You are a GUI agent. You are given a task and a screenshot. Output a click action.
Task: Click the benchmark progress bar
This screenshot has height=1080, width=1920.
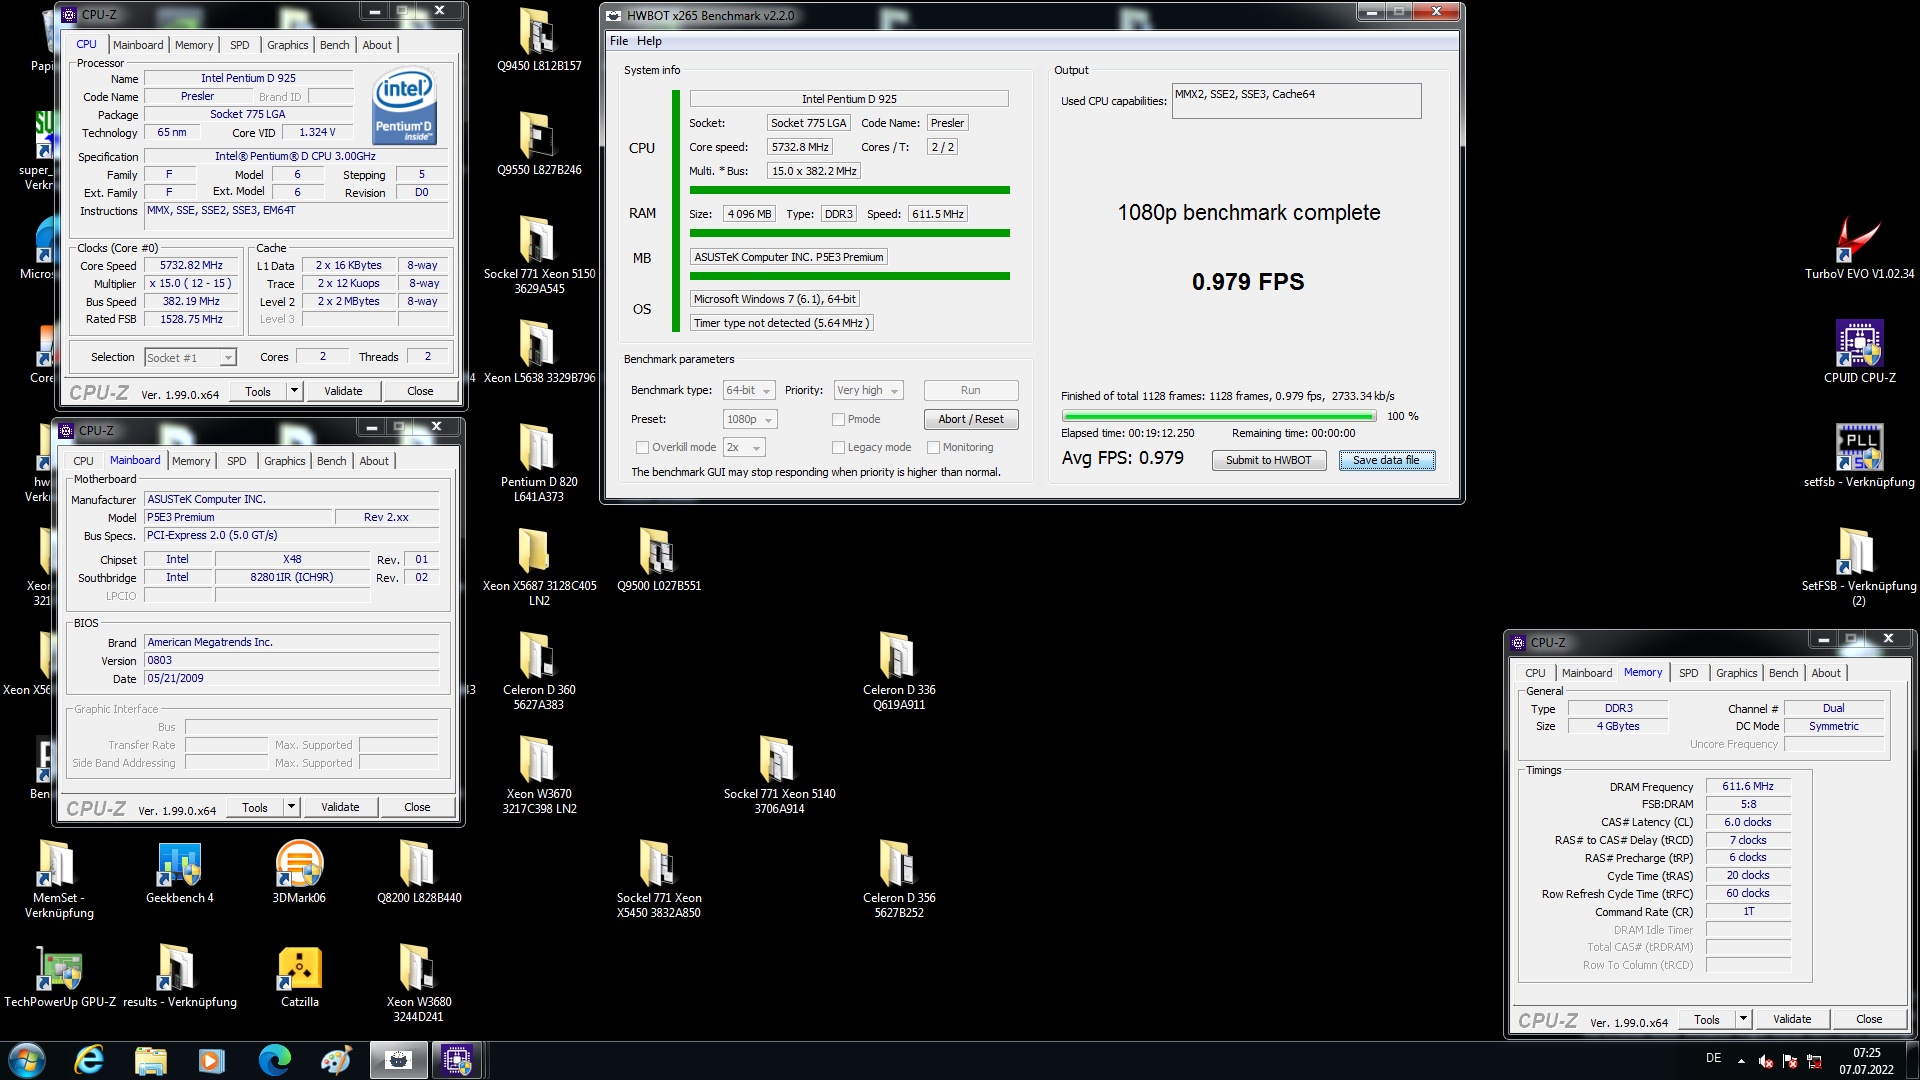[1219, 416]
